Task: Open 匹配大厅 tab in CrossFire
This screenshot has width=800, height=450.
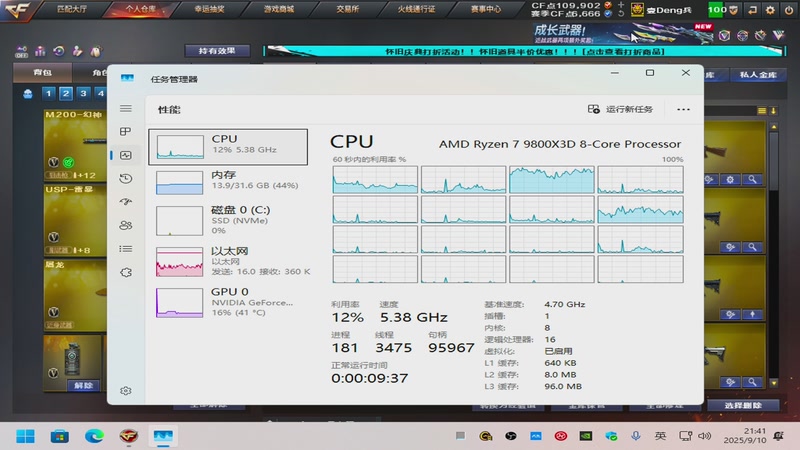Action: [x=72, y=9]
